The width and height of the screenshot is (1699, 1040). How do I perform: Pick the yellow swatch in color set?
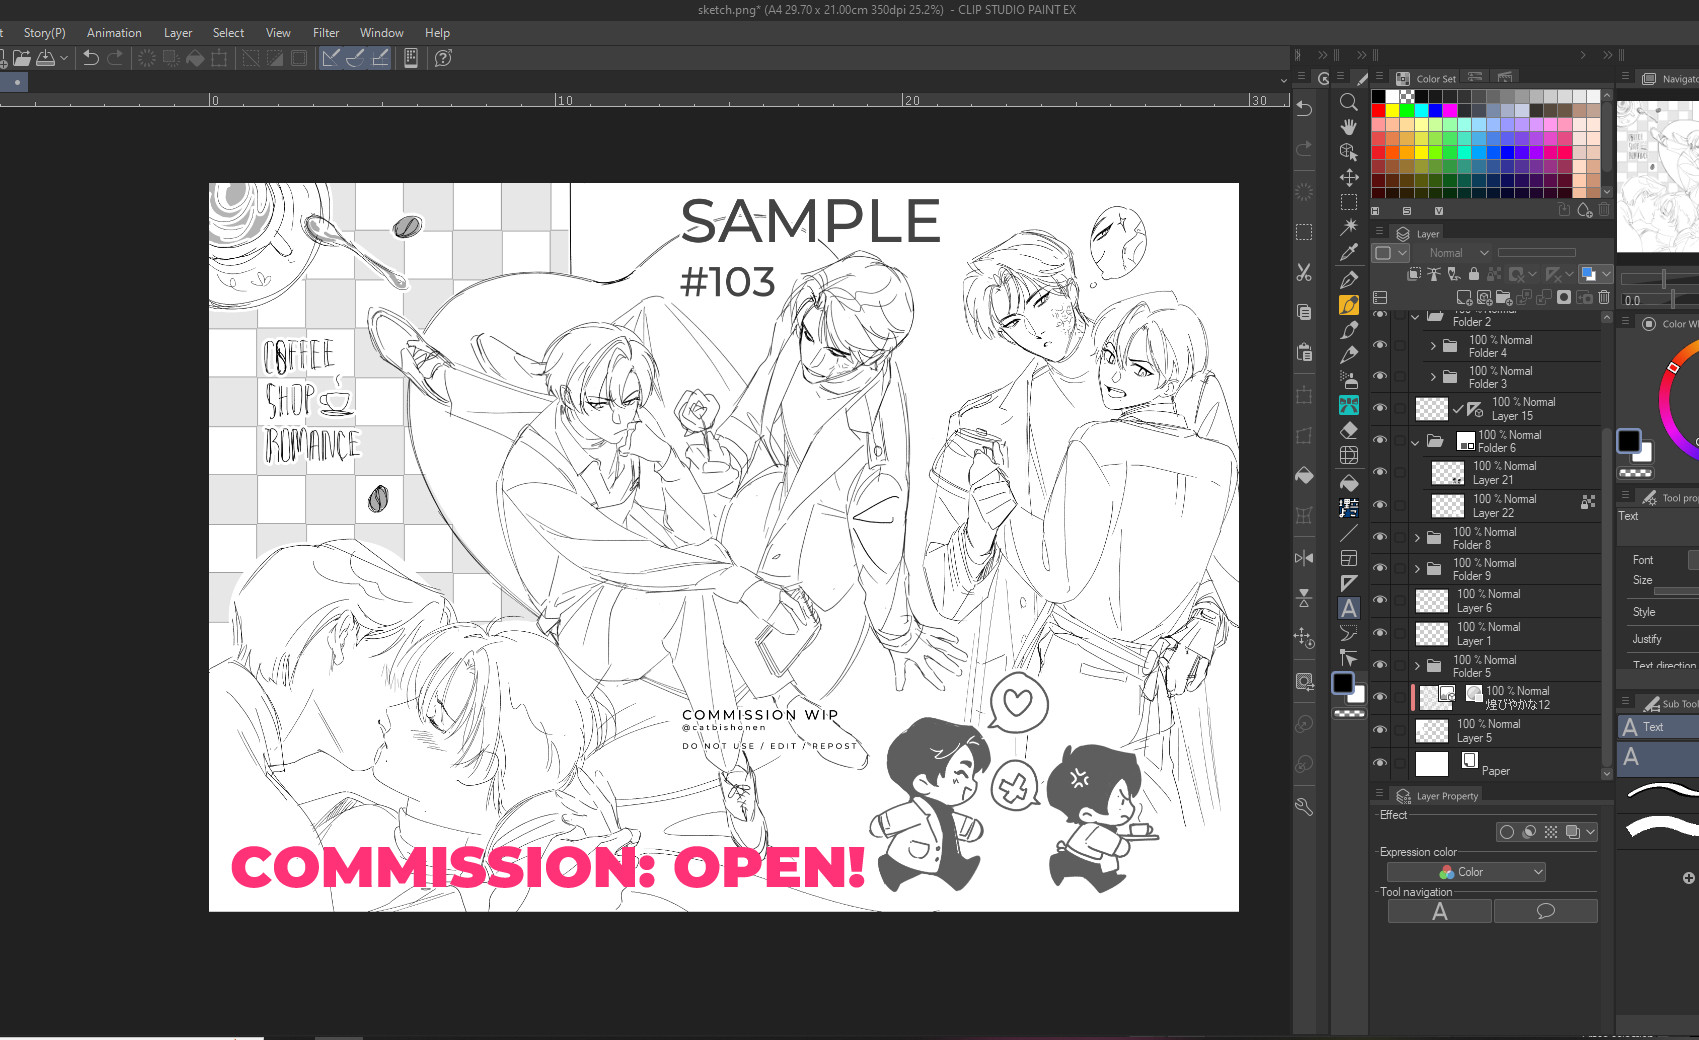tap(1392, 111)
